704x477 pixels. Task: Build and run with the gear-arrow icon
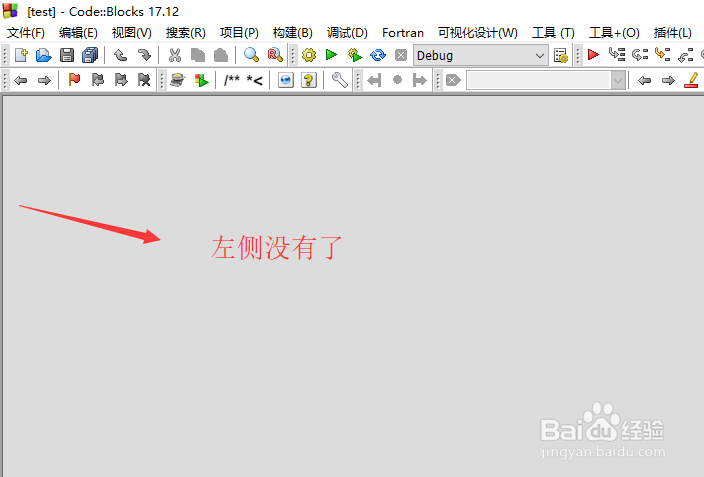point(355,55)
